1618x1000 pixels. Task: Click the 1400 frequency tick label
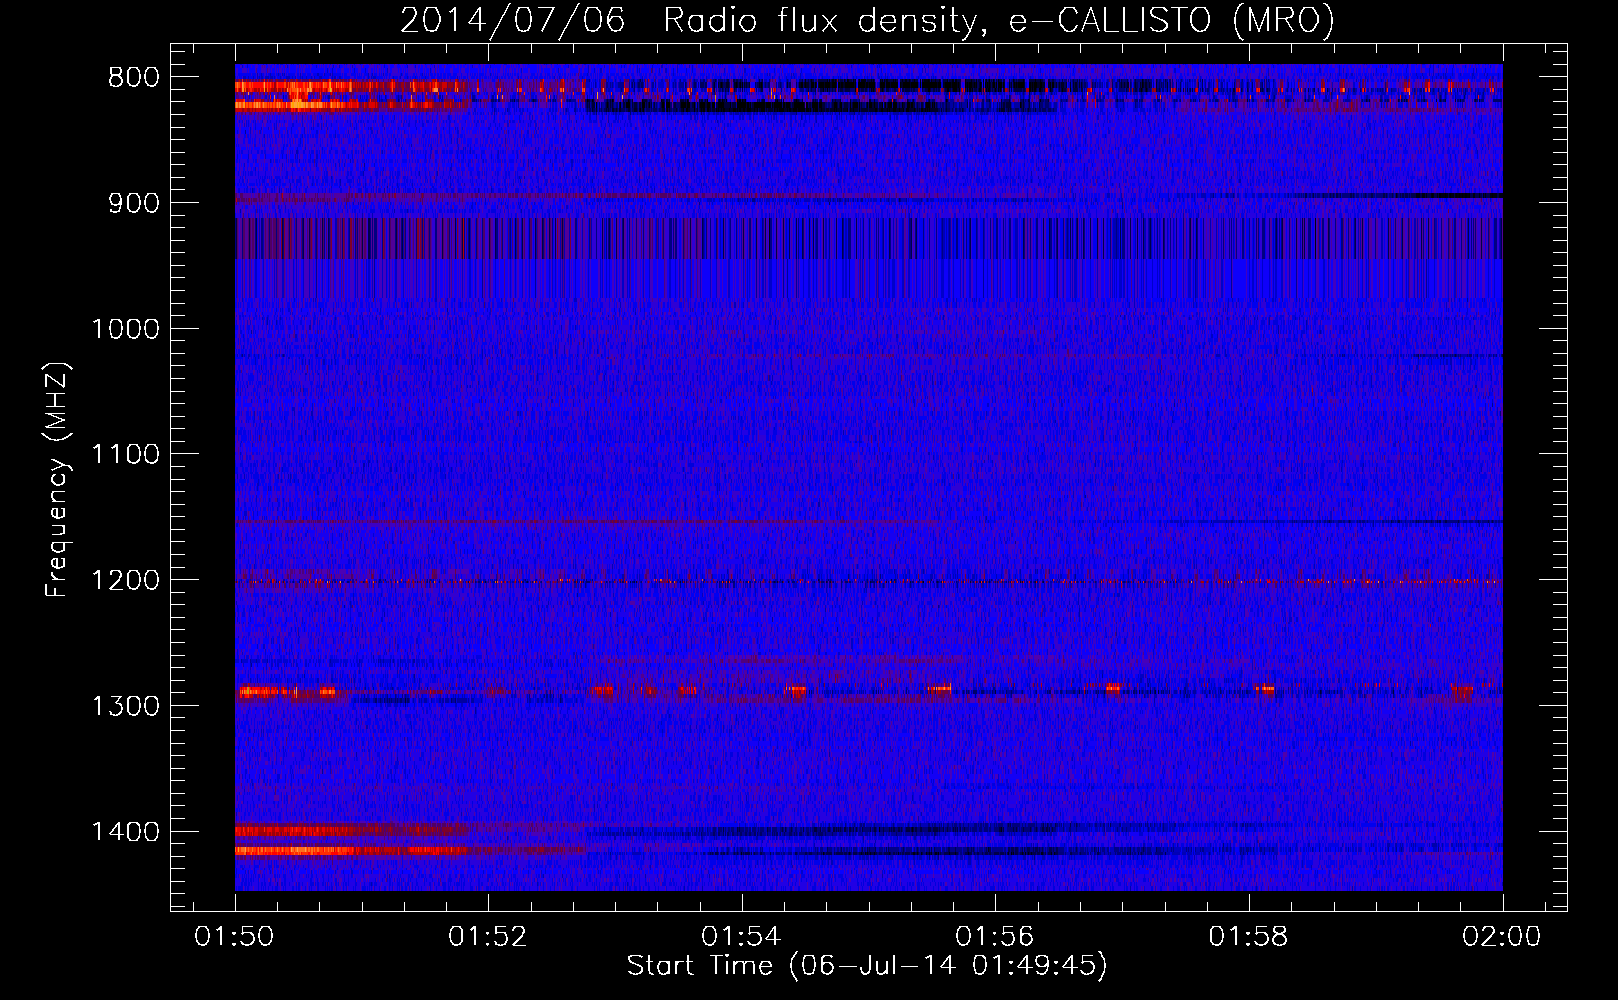[125, 832]
